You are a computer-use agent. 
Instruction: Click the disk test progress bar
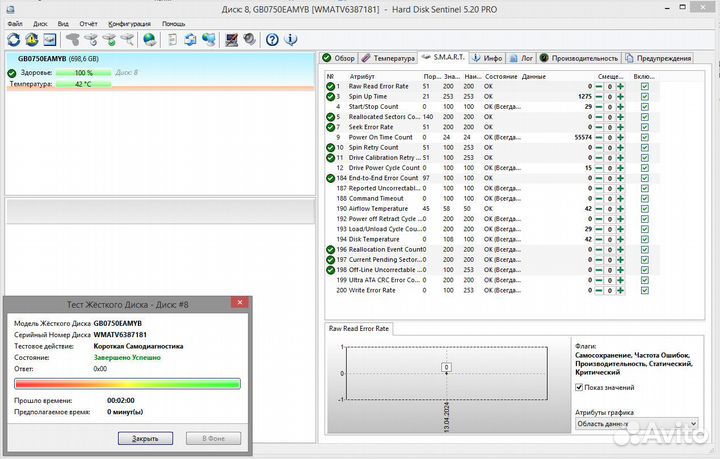coord(126,382)
